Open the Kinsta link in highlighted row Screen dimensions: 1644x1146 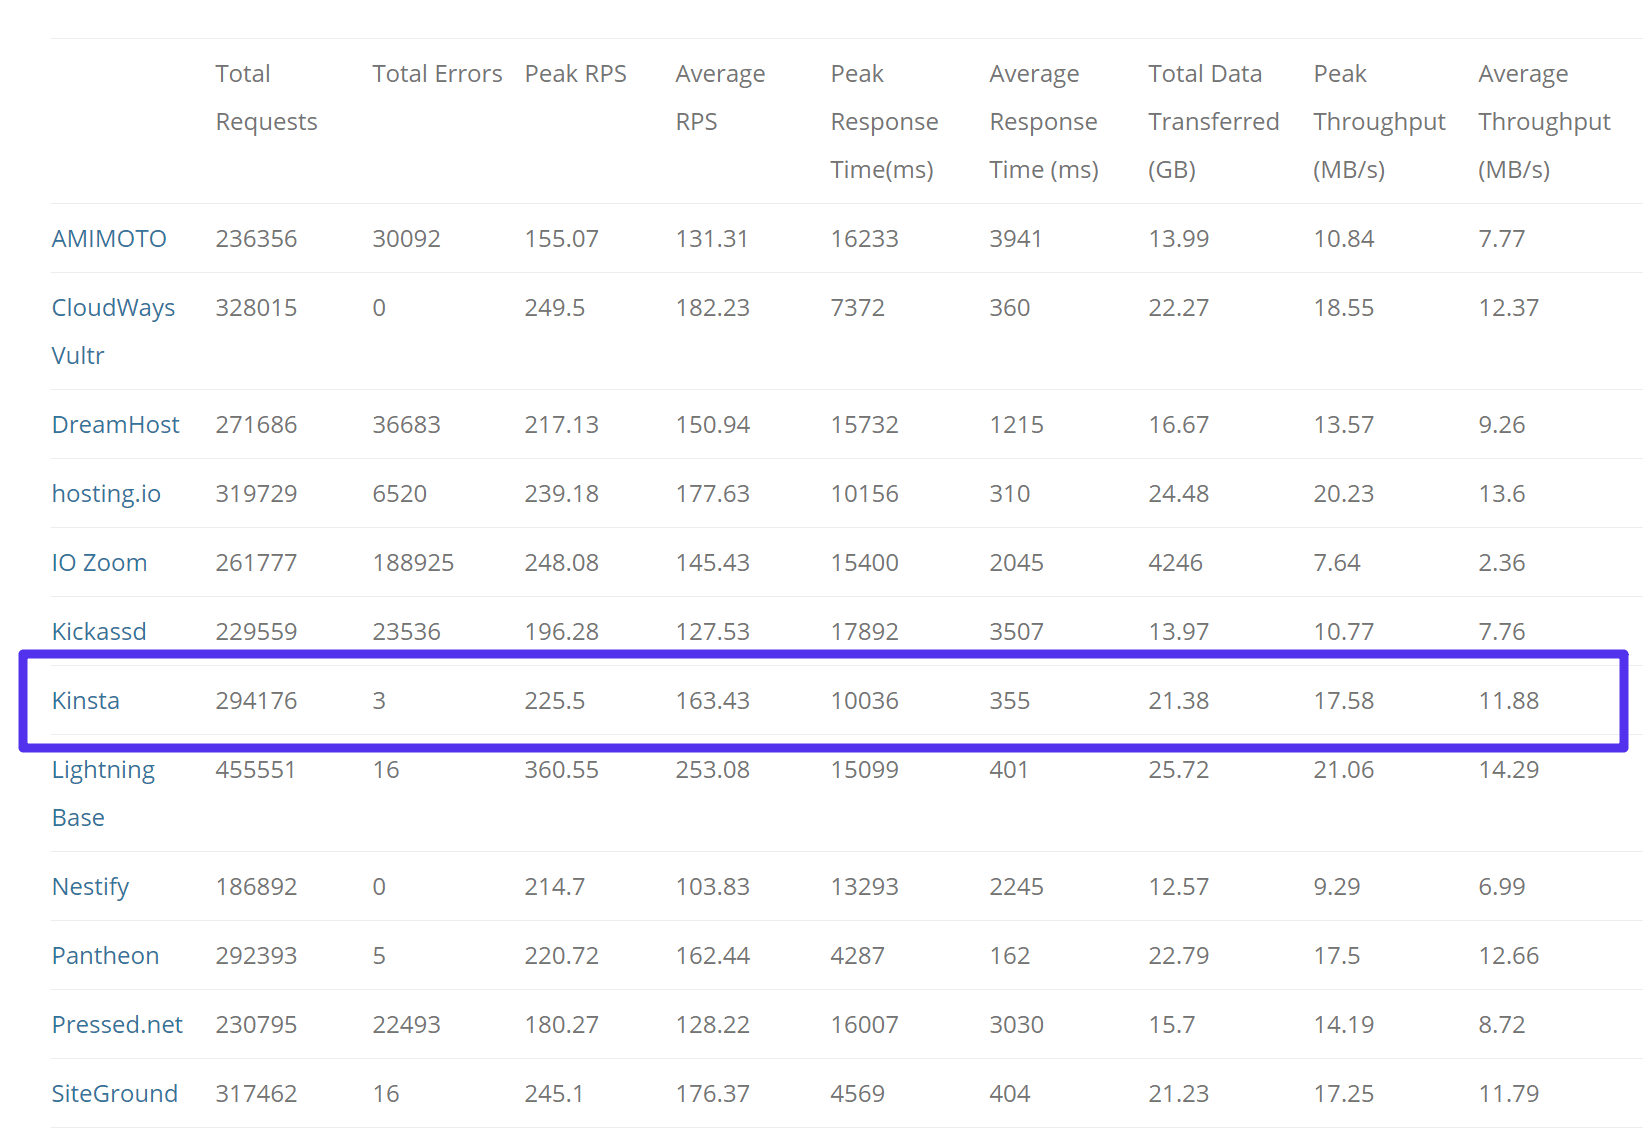[85, 701]
